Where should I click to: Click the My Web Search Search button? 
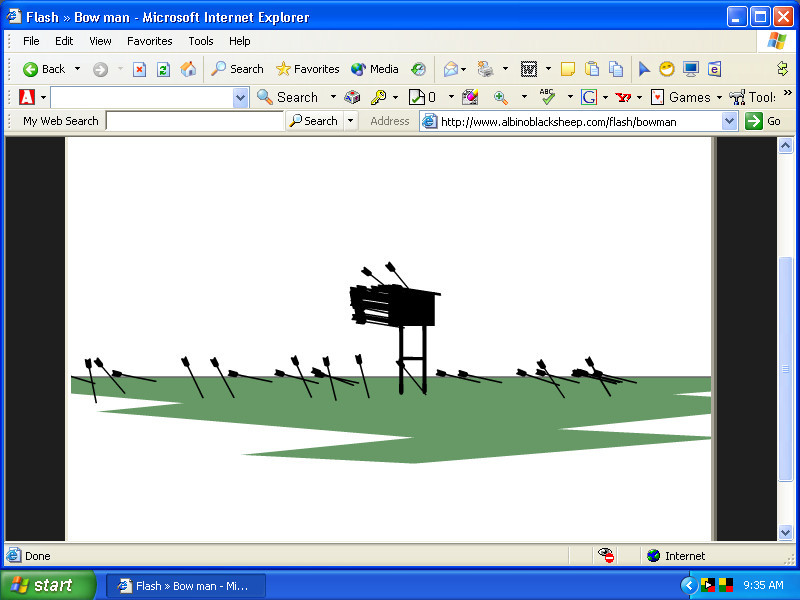[314, 121]
